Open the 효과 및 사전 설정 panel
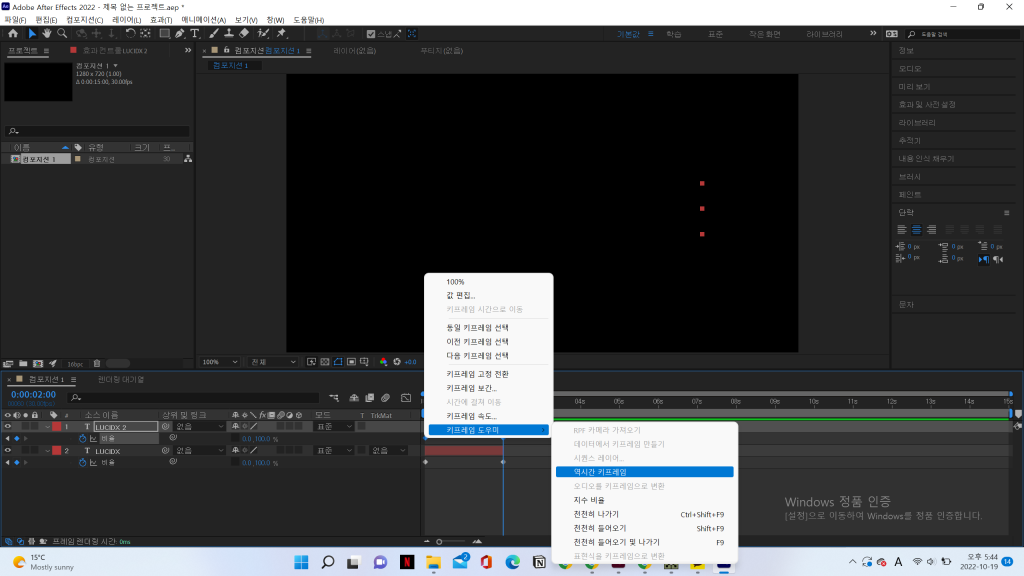 (927, 104)
